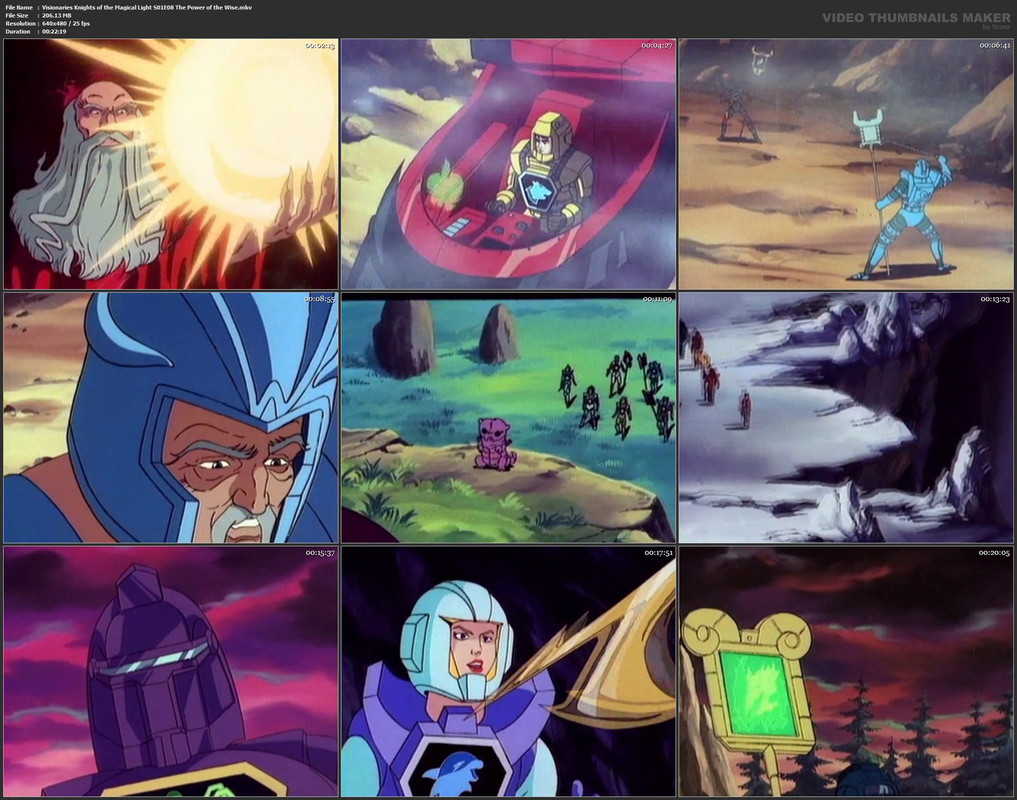Click the Resolution label in the header

pos(19,23)
